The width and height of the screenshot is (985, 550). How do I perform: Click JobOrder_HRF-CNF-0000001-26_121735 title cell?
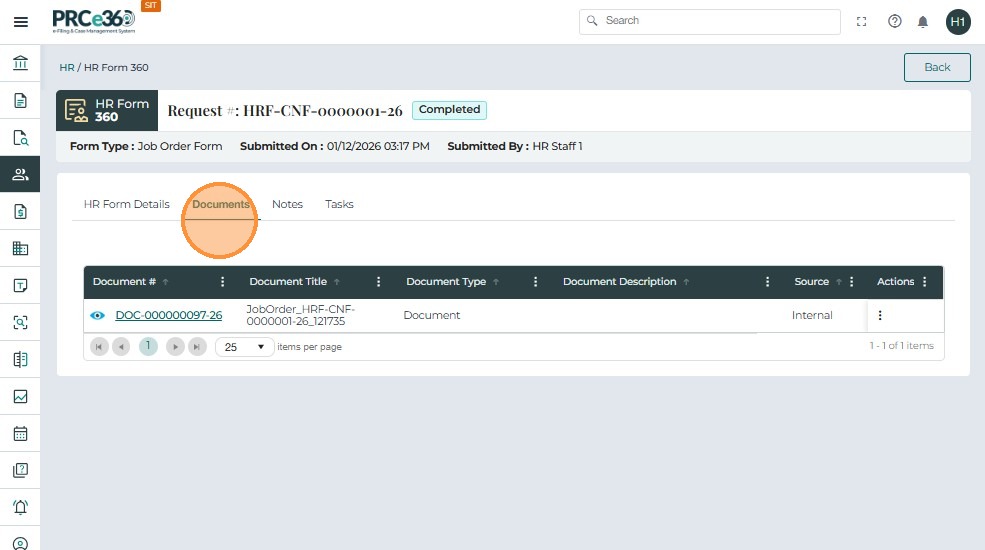click(x=300, y=315)
